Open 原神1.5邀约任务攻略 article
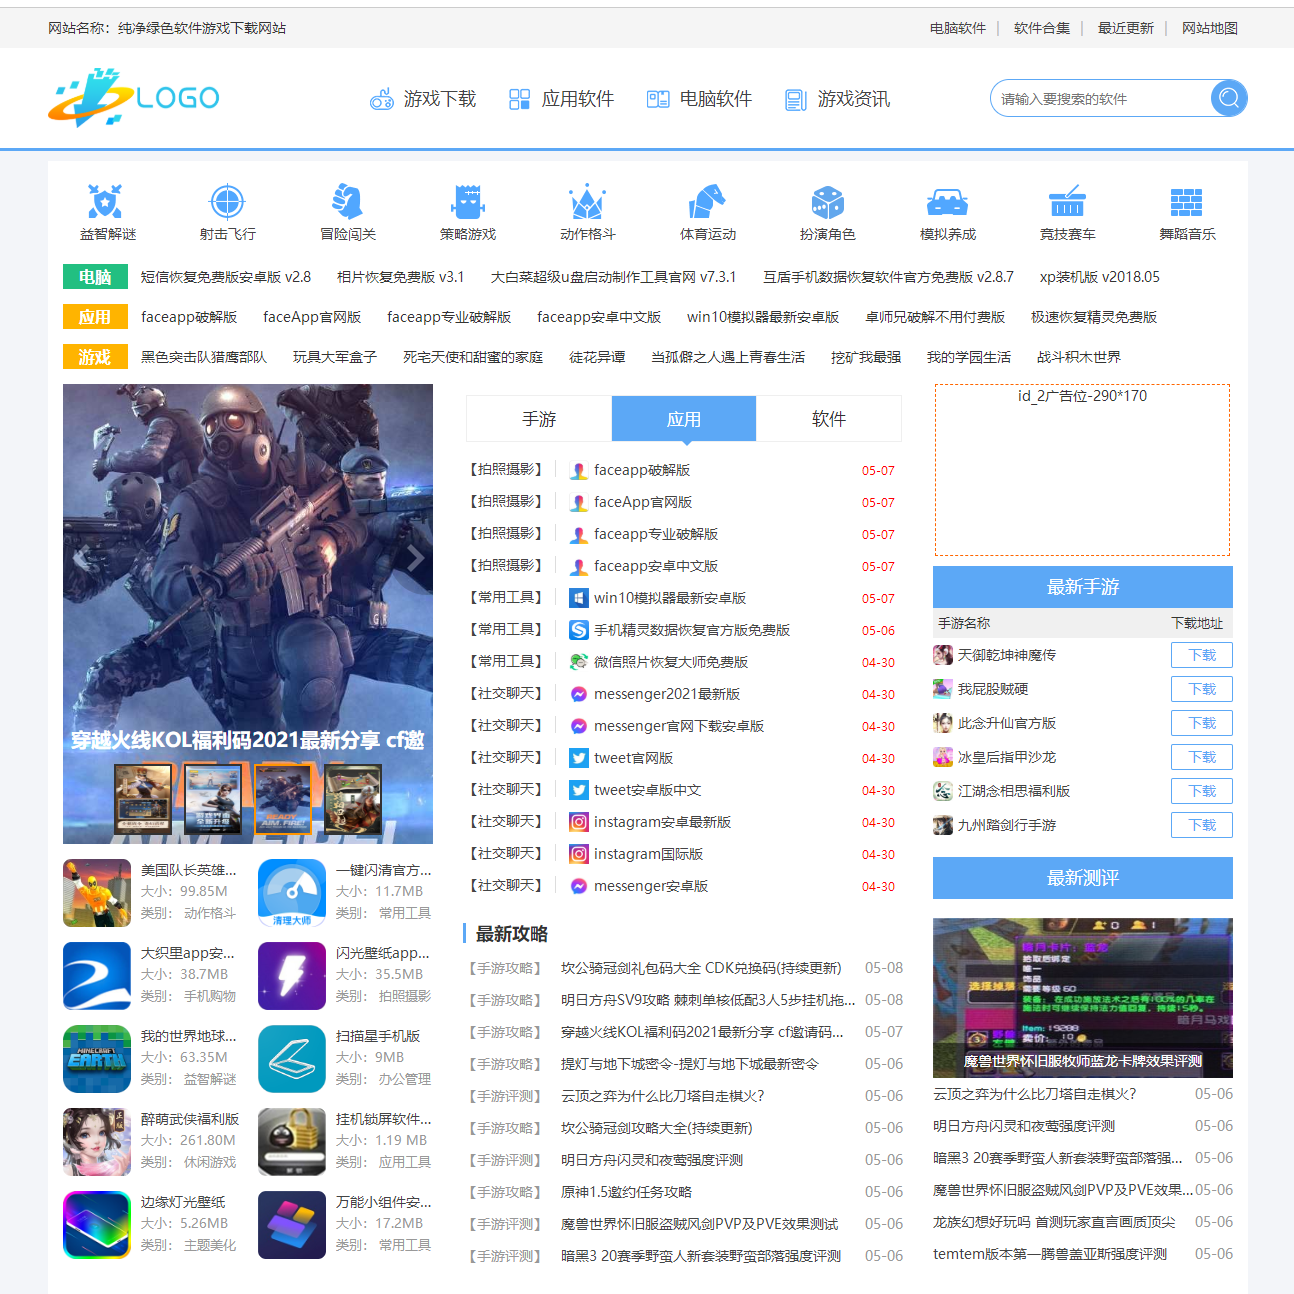The image size is (1294, 1294). click(x=626, y=1192)
